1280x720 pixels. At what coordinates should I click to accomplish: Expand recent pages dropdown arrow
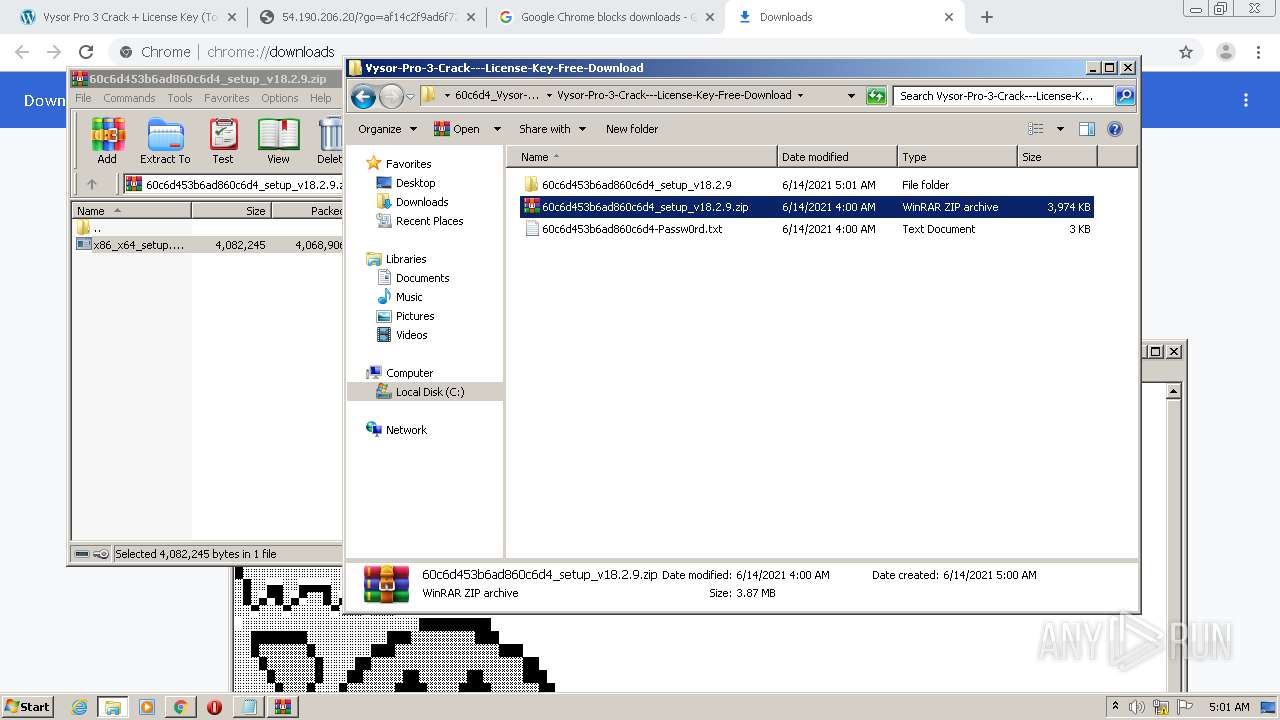410,97
